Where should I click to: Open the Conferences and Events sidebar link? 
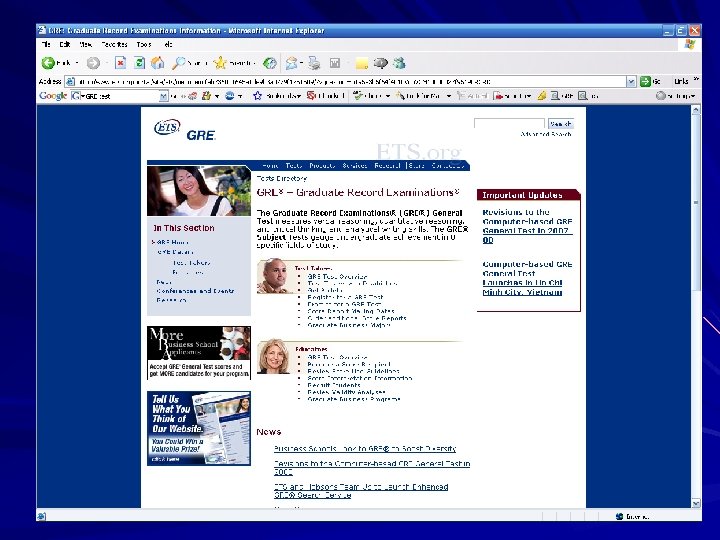(195, 291)
